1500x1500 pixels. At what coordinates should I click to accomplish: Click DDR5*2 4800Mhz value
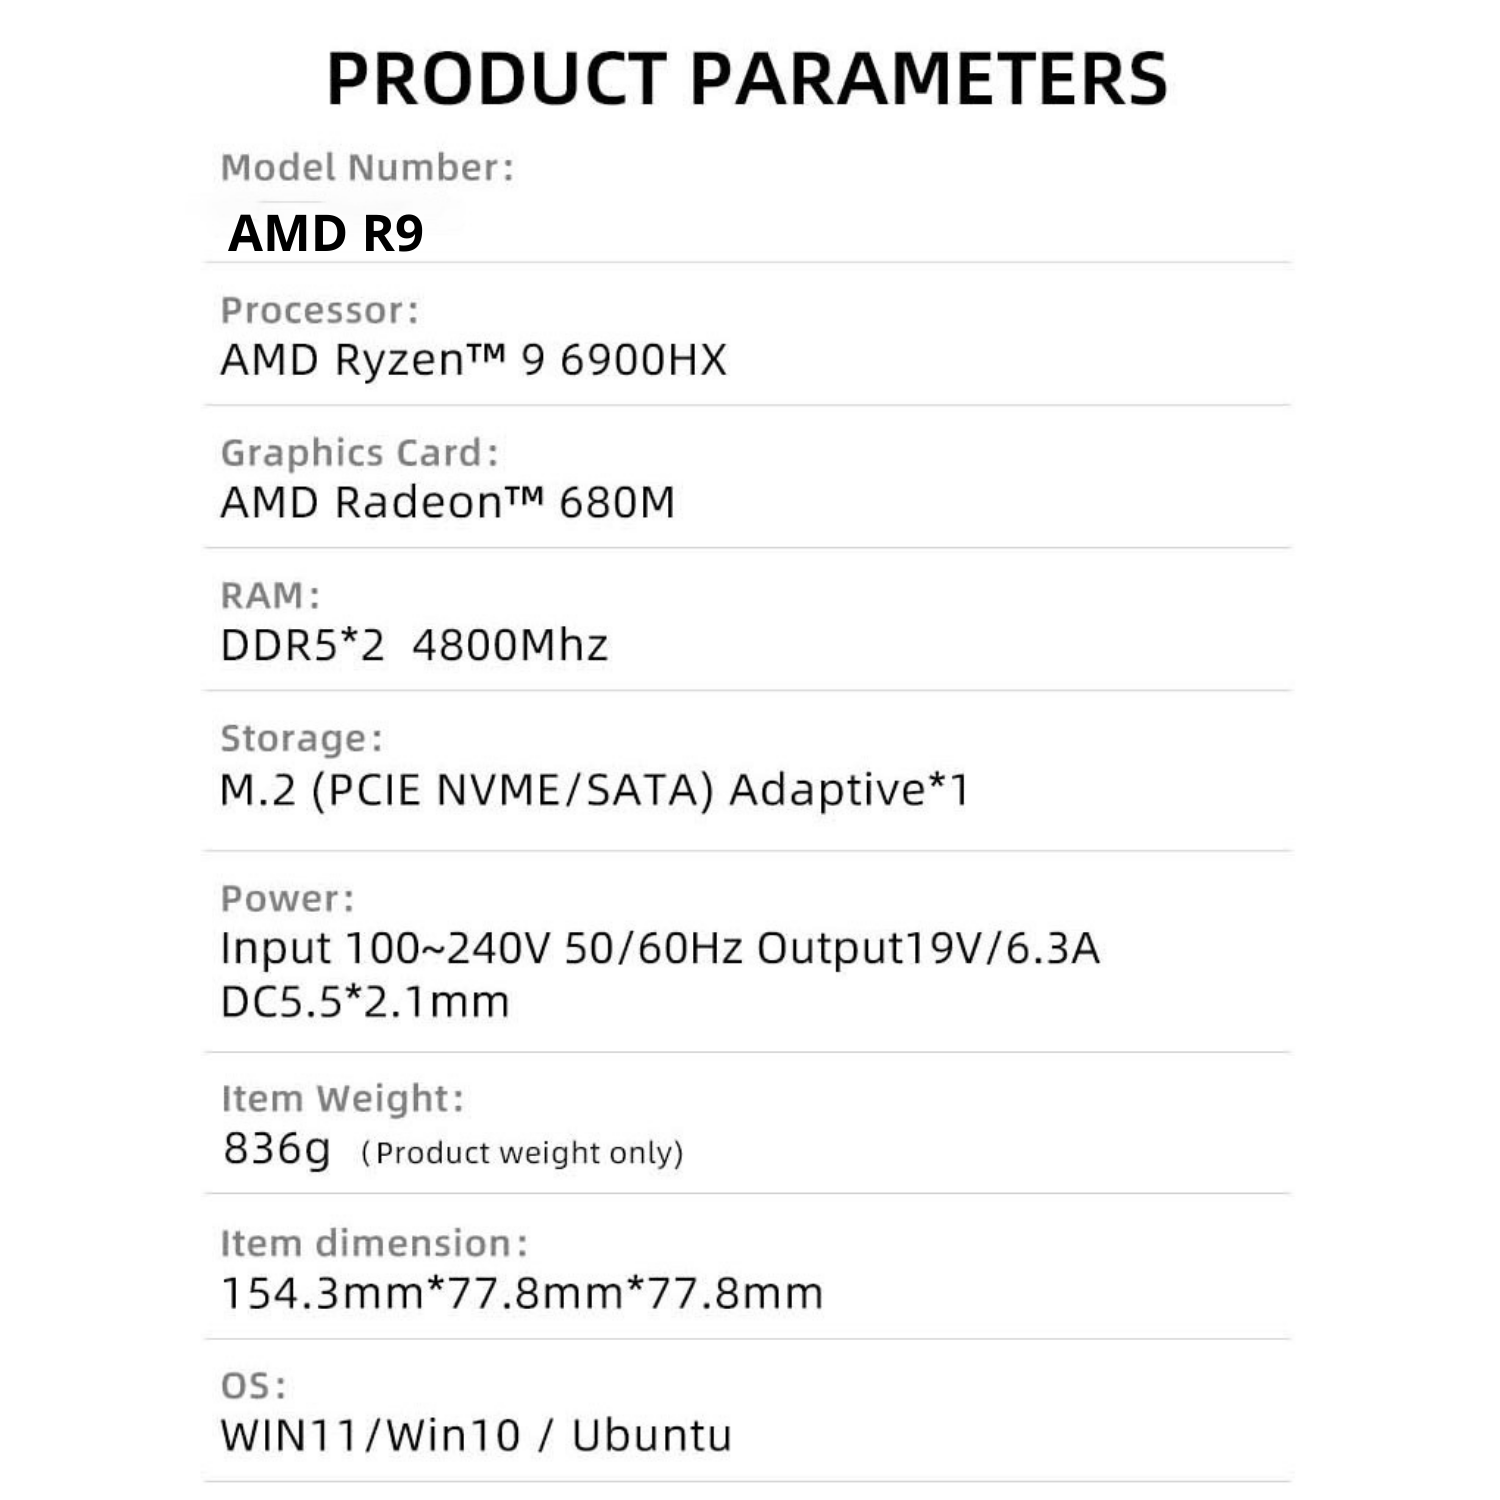tap(414, 645)
